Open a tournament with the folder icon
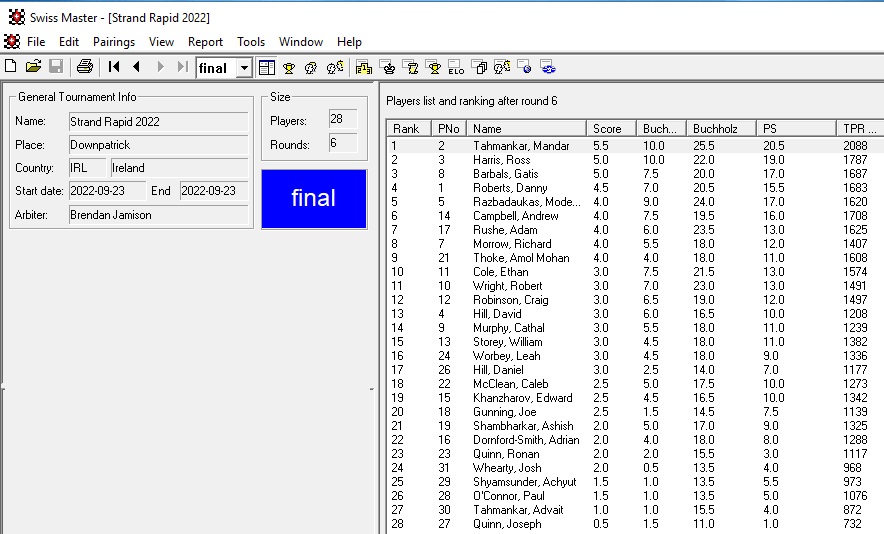Screen dimensions: 884x534 (33, 67)
